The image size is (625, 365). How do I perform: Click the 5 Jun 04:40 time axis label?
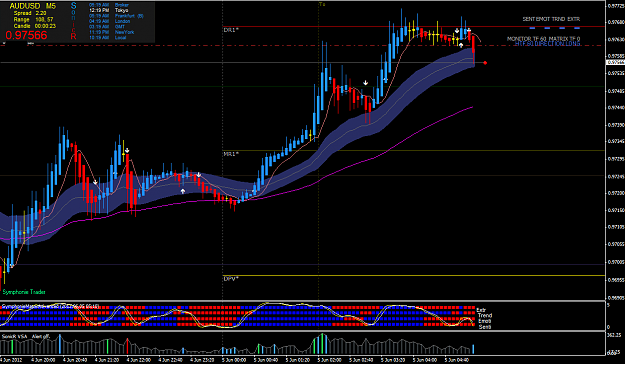[457, 360]
